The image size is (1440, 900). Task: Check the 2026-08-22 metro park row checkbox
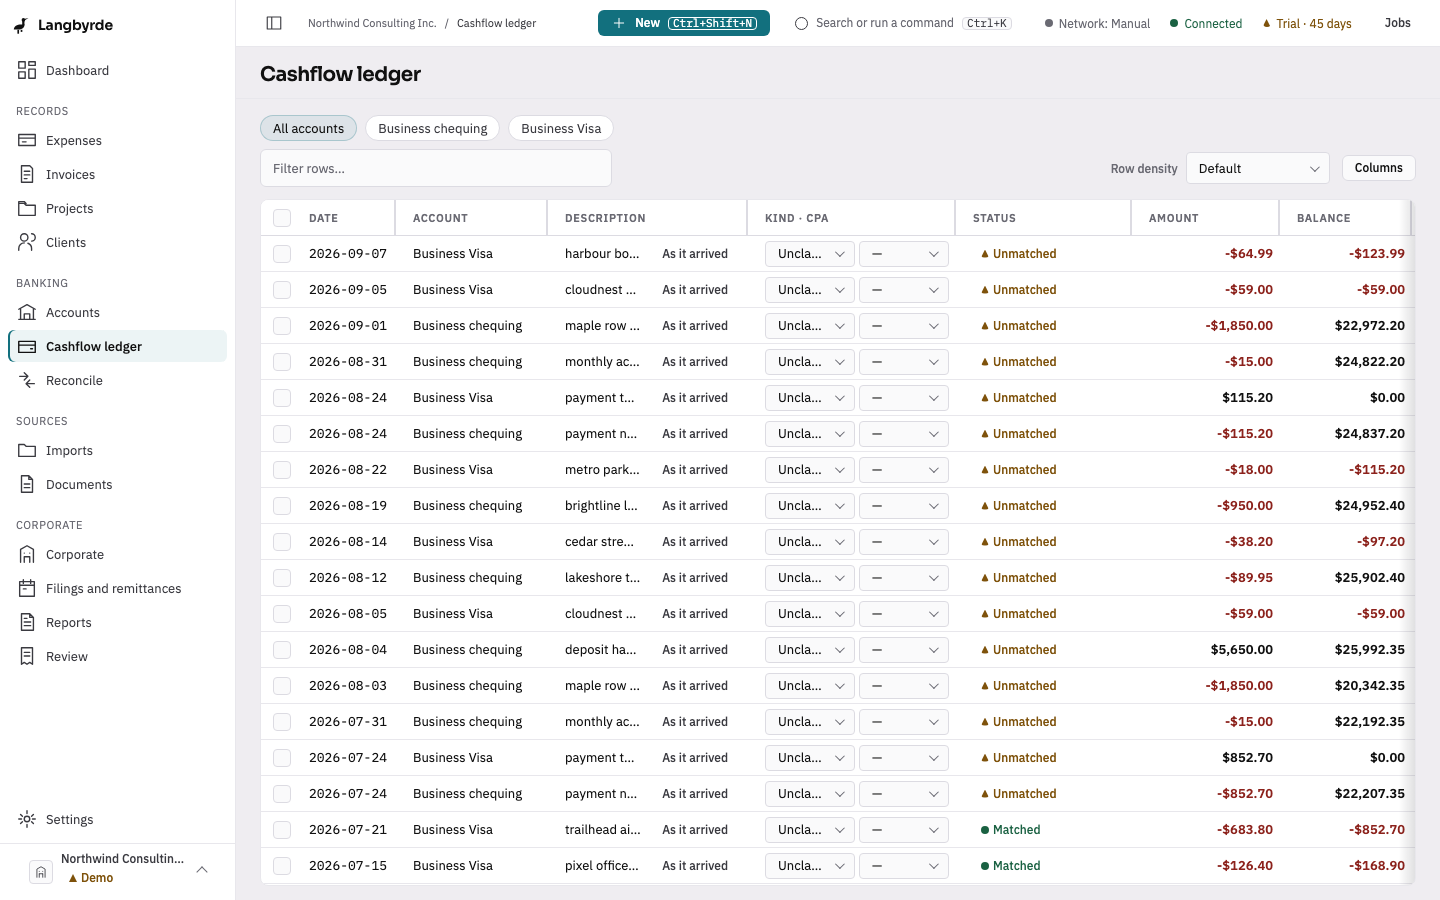(x=282, y=470)
